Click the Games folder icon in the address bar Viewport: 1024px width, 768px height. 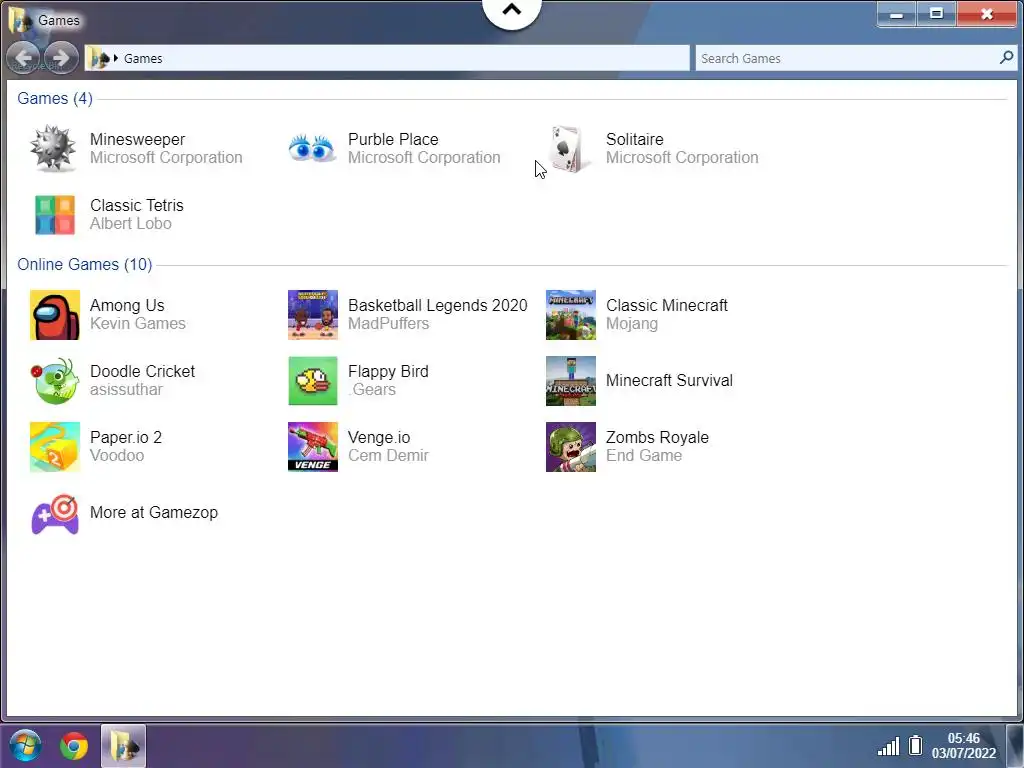tap(99, 58)
